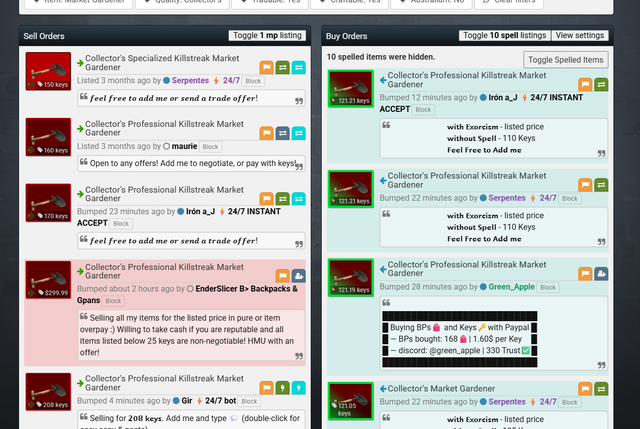Screen dimensions: 640x429
Task: Report the 150 keys Serpentes sell listing
Action: pos(267,67)
